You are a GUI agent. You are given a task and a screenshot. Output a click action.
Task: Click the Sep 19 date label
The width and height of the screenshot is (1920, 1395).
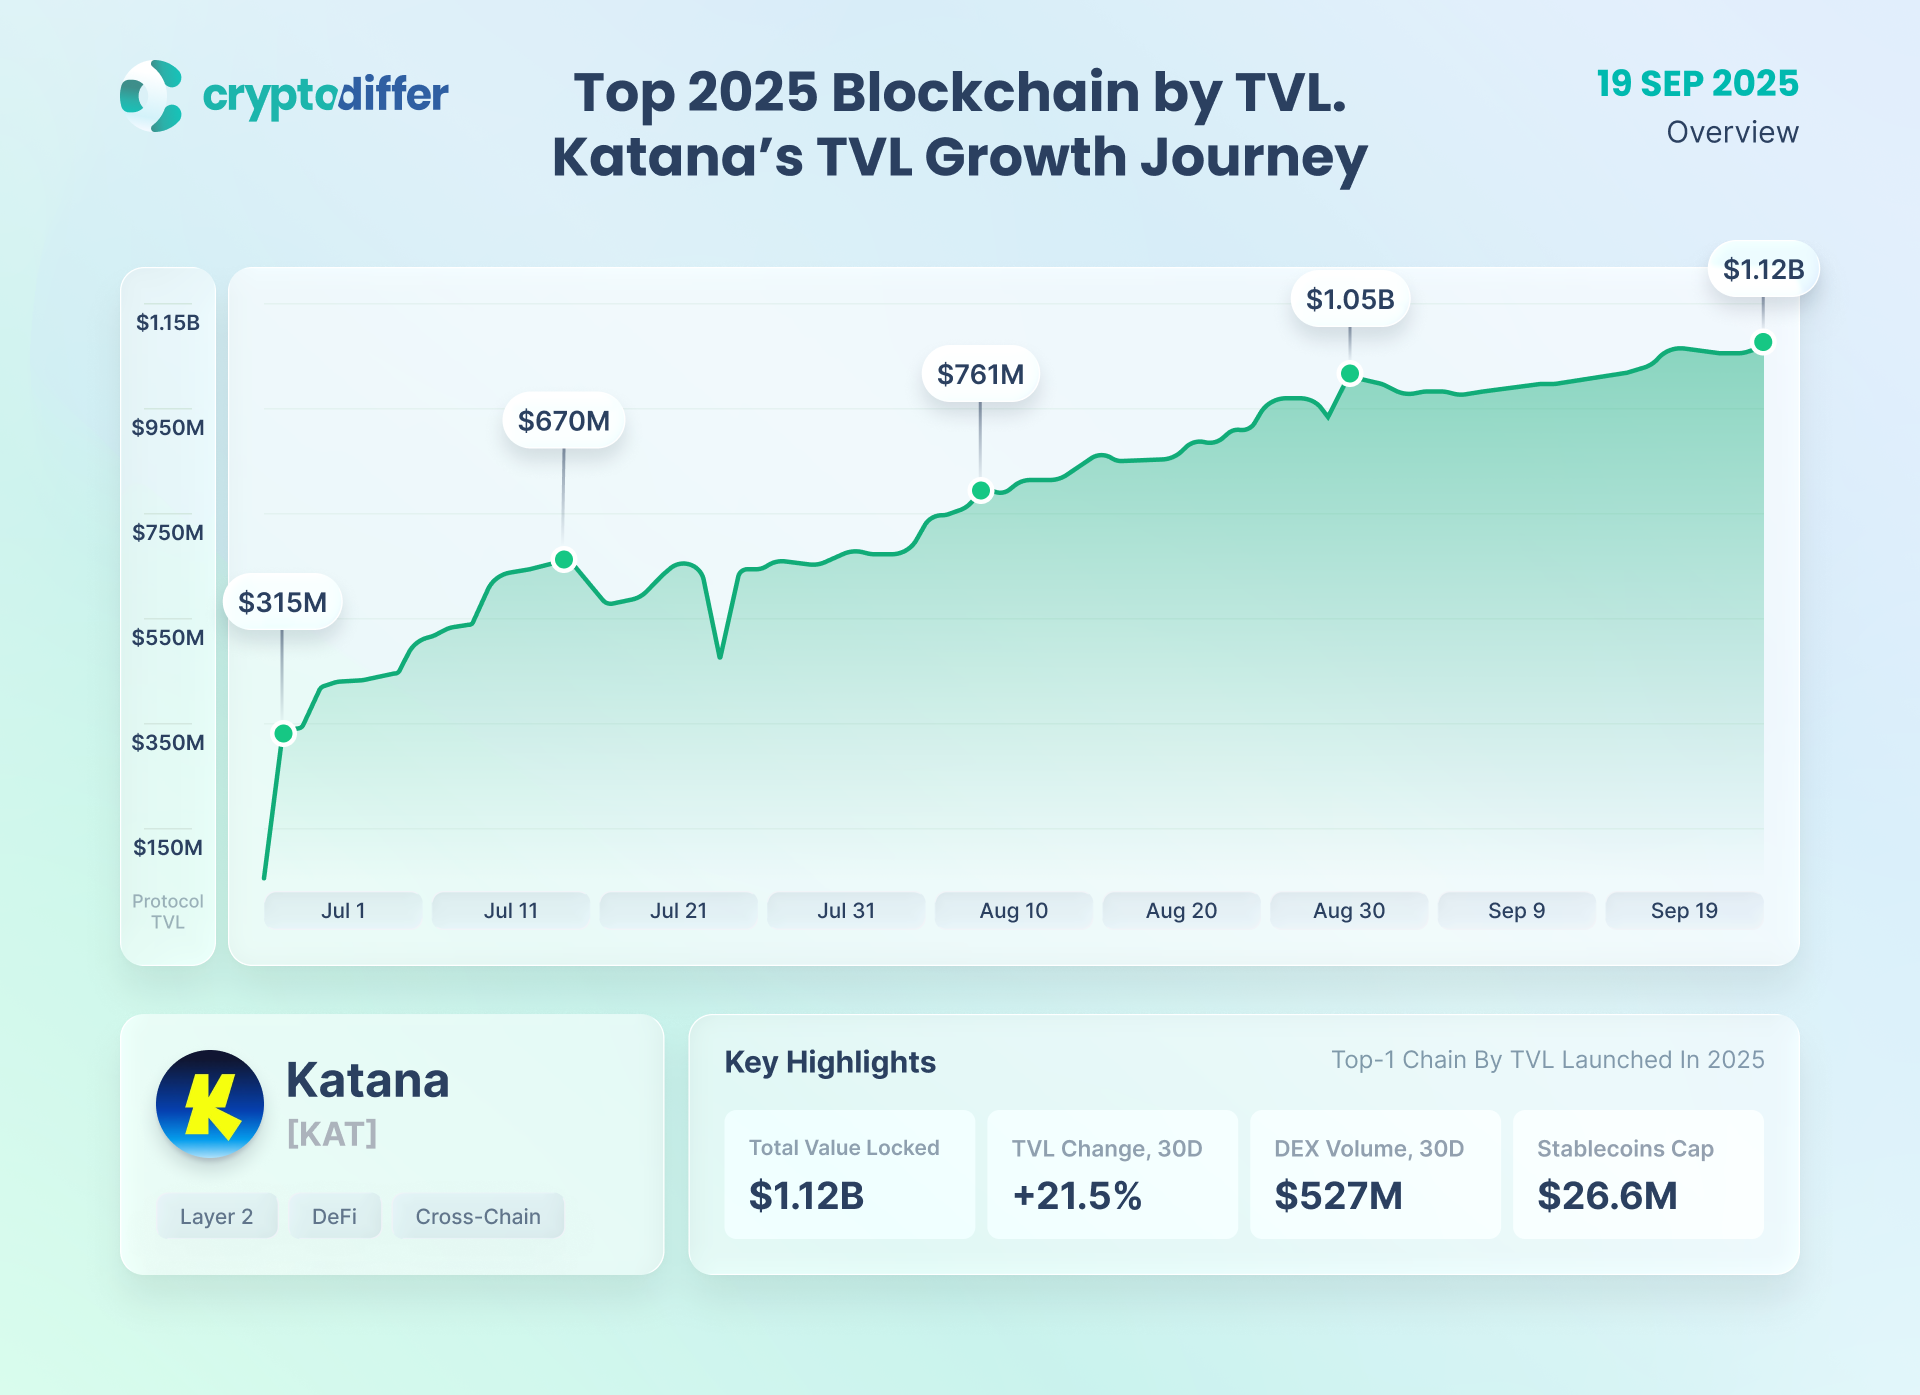pyautogui.click(x=1684, y=911)
